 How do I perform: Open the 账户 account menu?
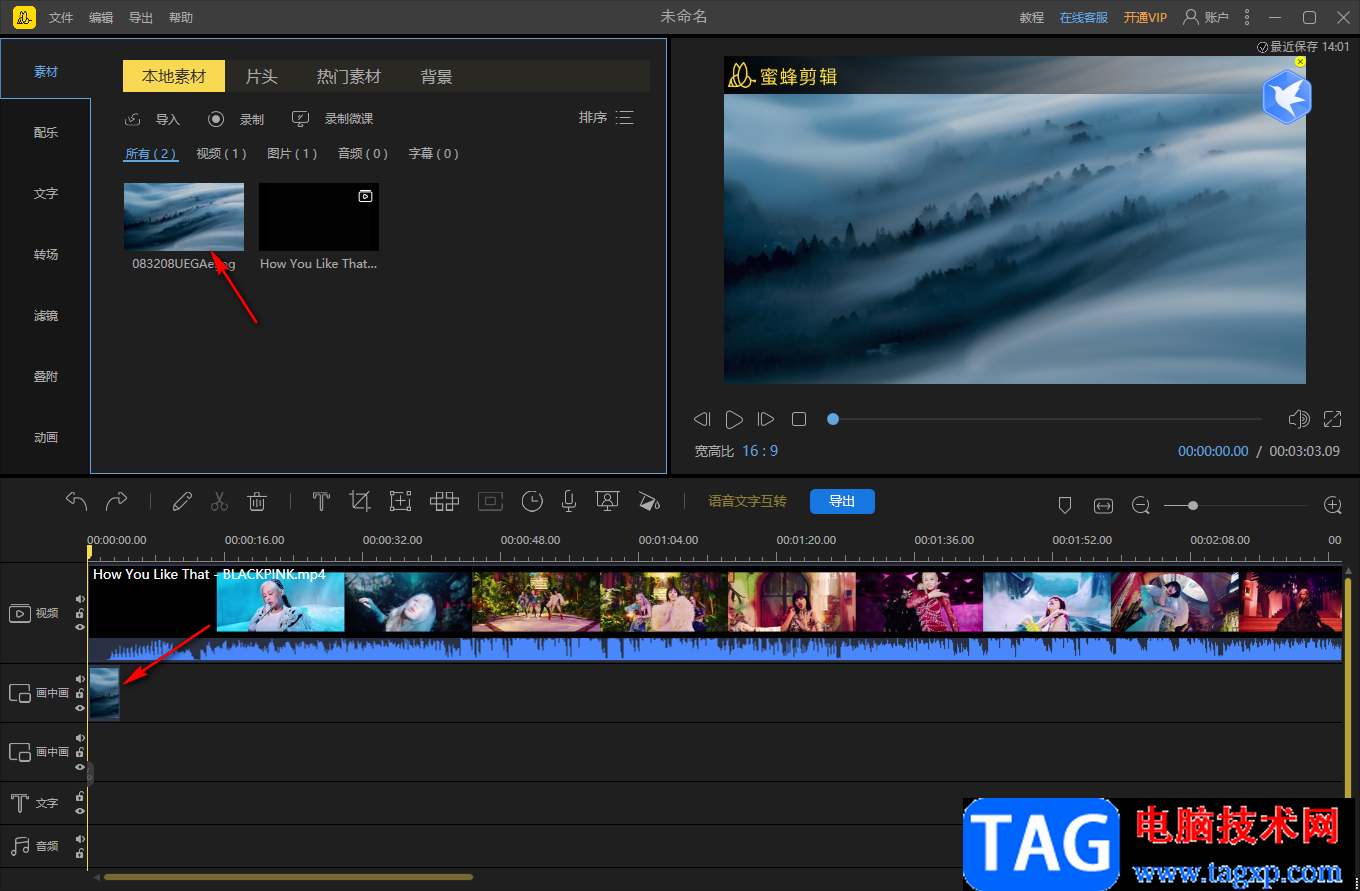click(1206, 17)
